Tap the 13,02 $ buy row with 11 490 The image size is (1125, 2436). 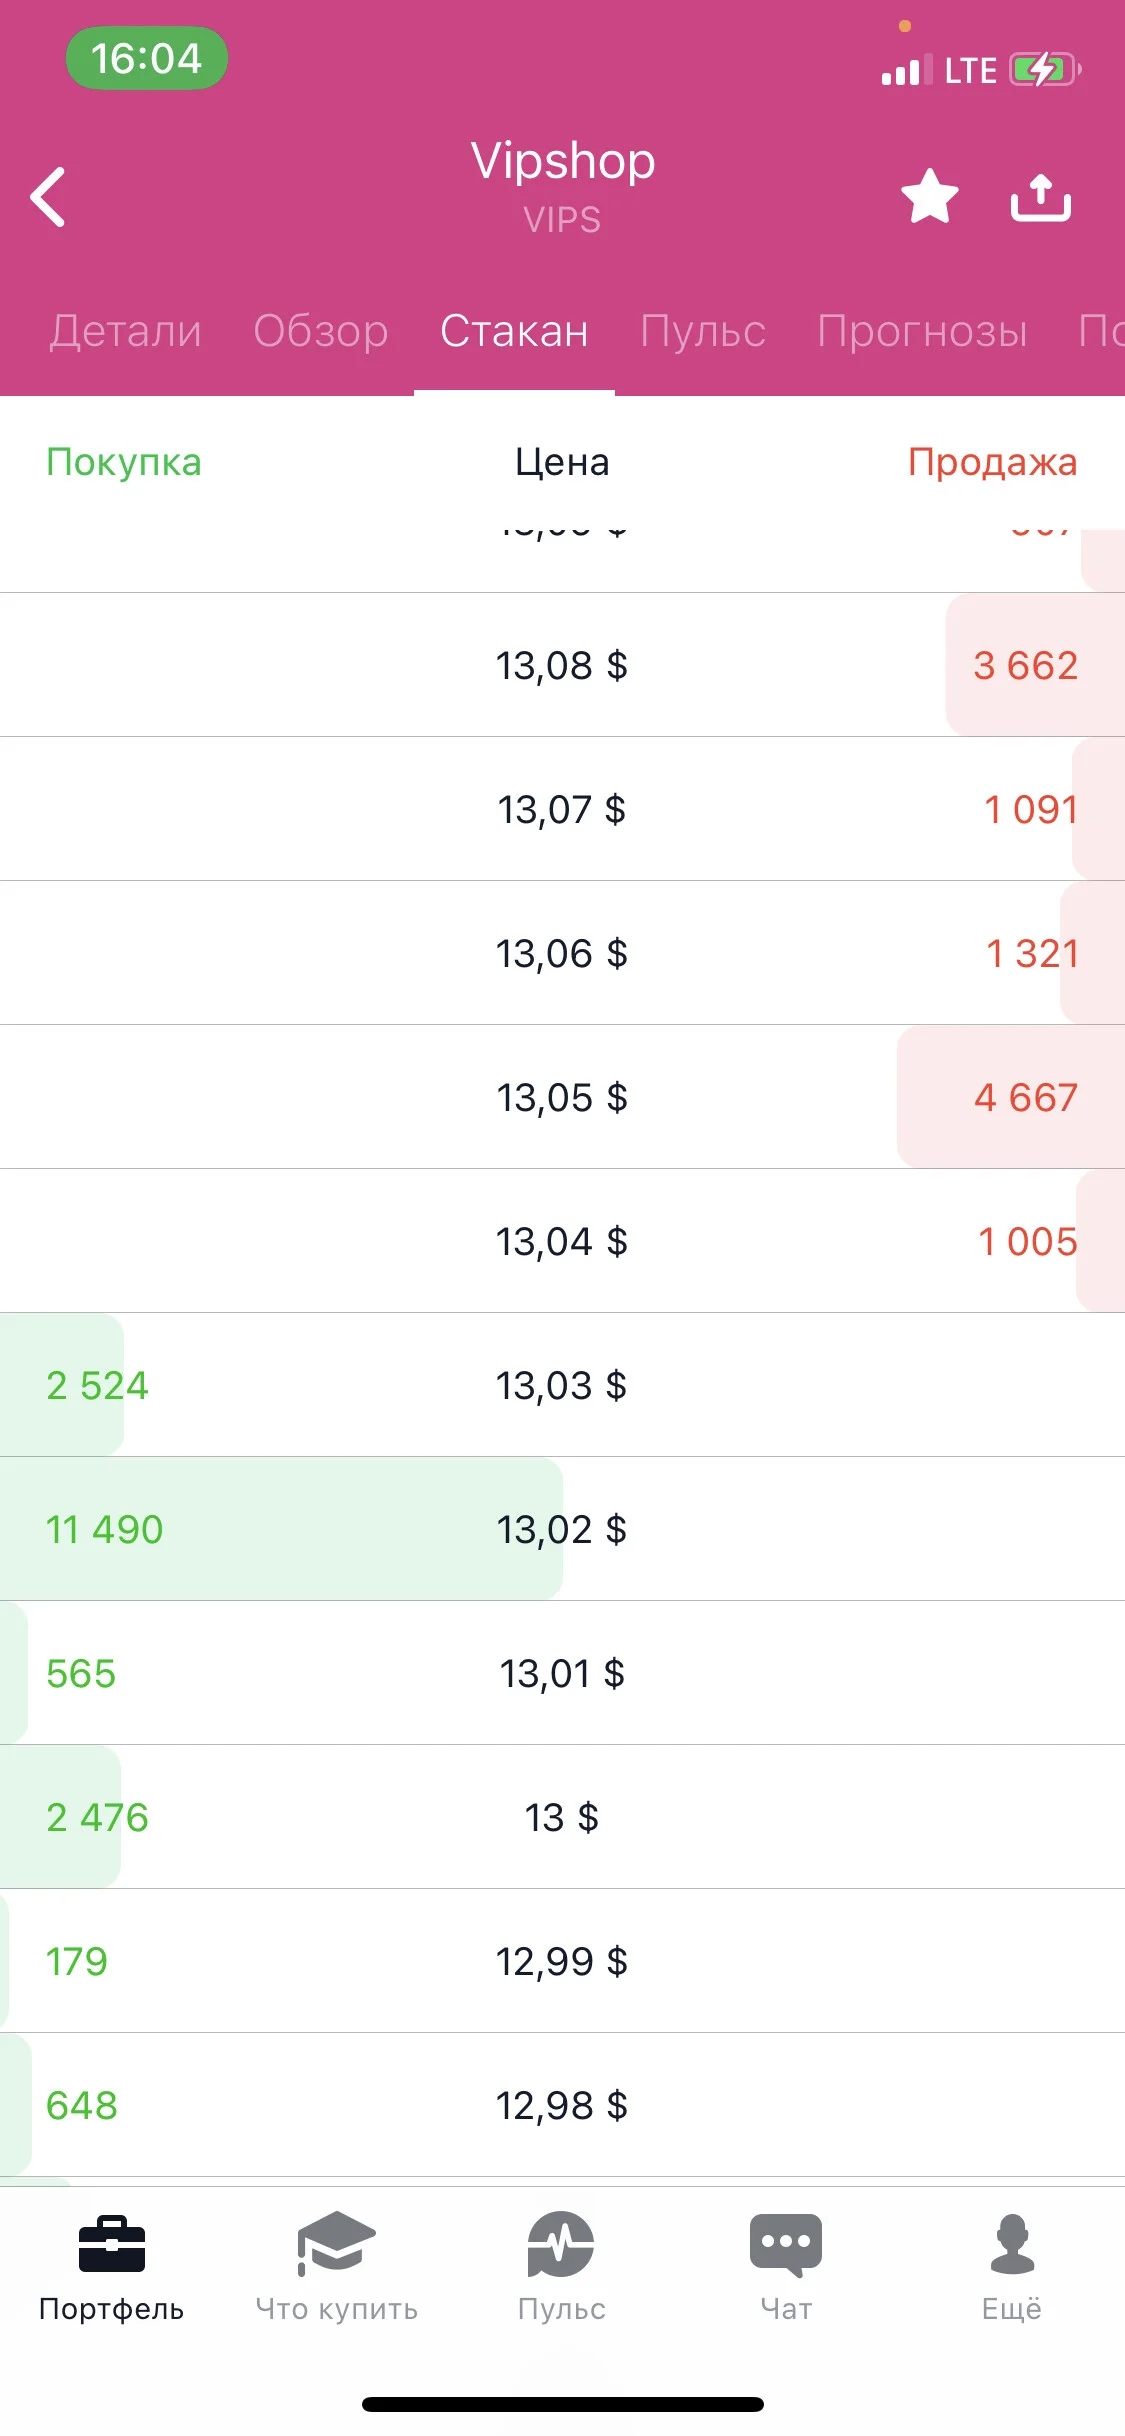562,1529
